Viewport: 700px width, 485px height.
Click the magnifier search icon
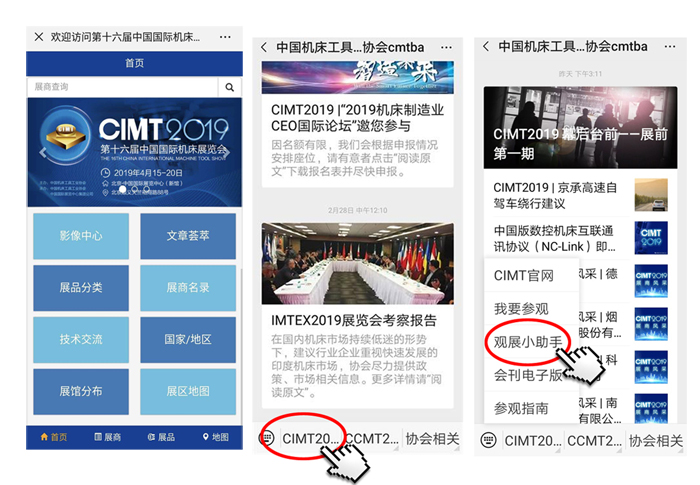(x=230, y=87)
